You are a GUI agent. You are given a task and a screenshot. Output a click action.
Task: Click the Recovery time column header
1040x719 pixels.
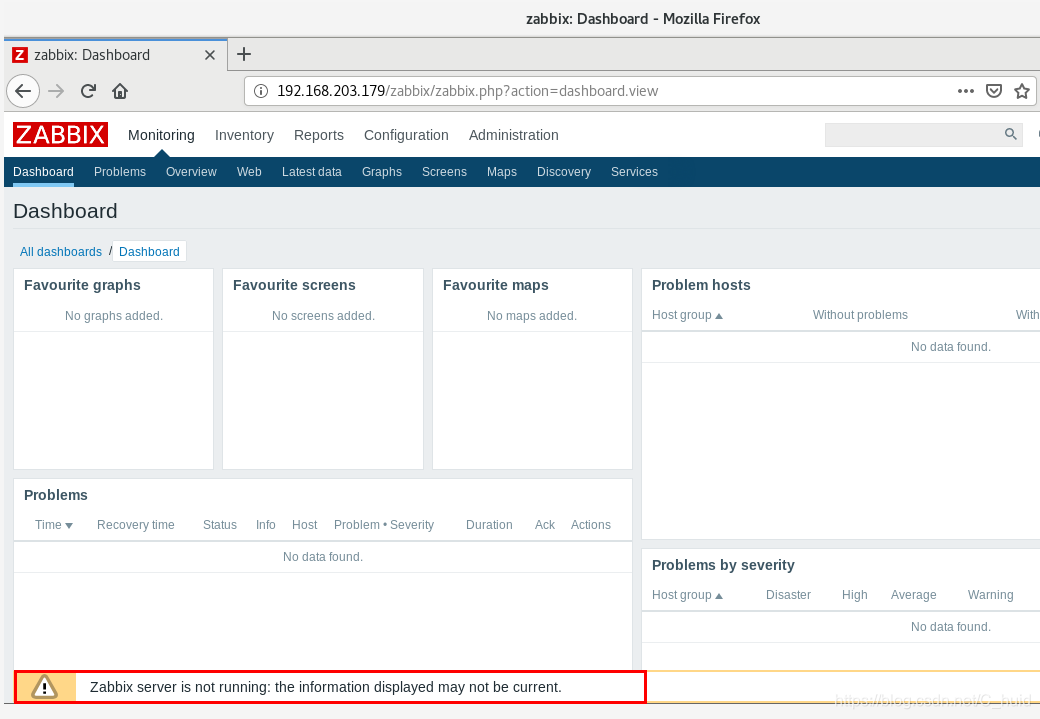point(135,525)
